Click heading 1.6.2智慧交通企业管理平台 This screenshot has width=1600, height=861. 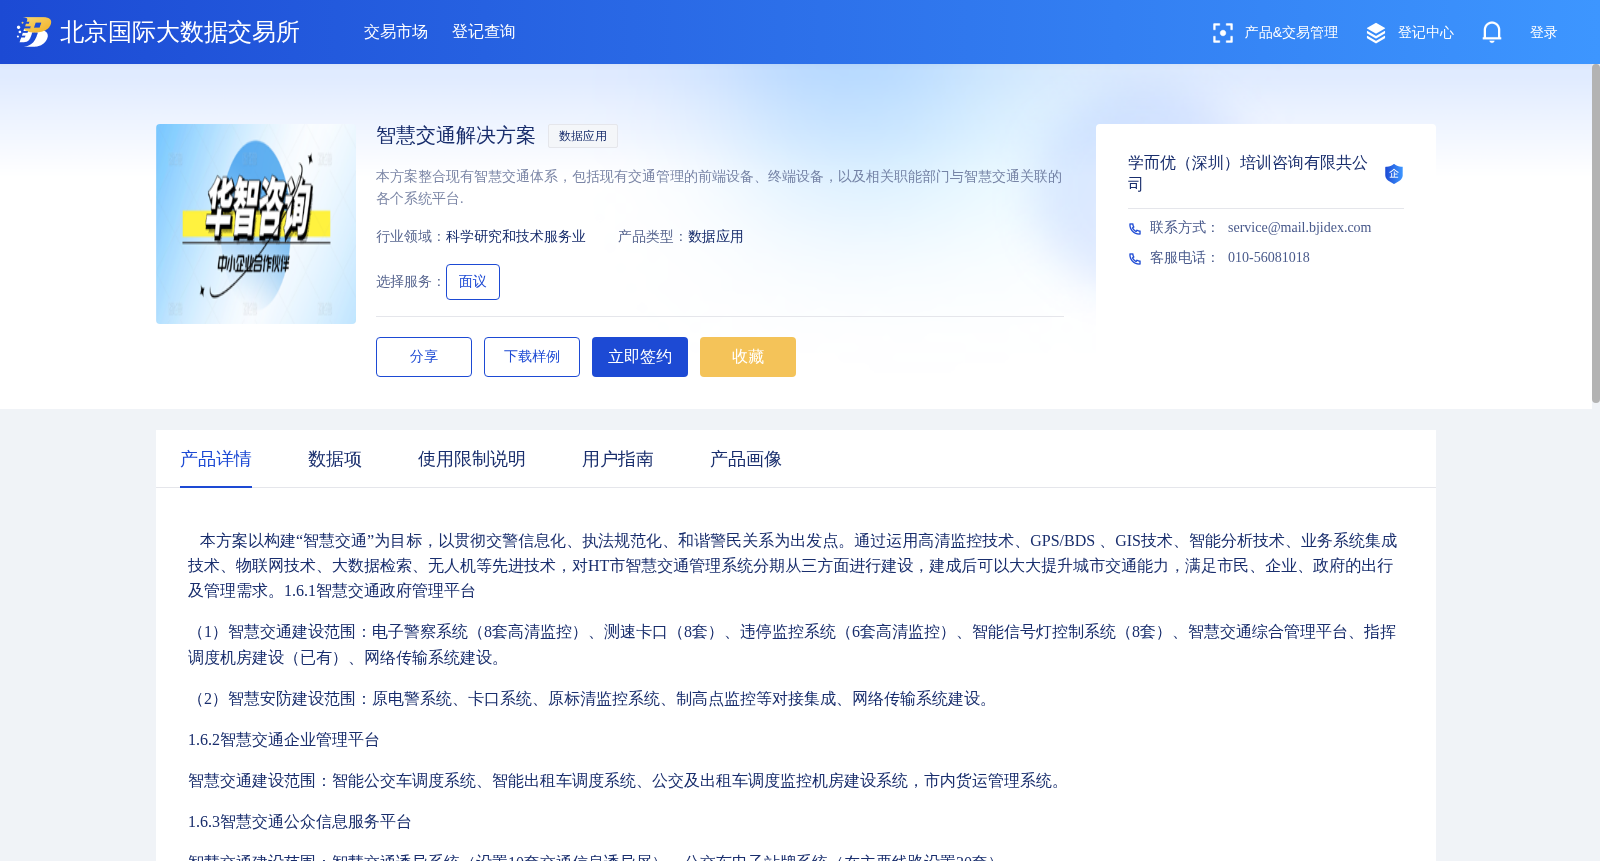(x=284, y=740)
